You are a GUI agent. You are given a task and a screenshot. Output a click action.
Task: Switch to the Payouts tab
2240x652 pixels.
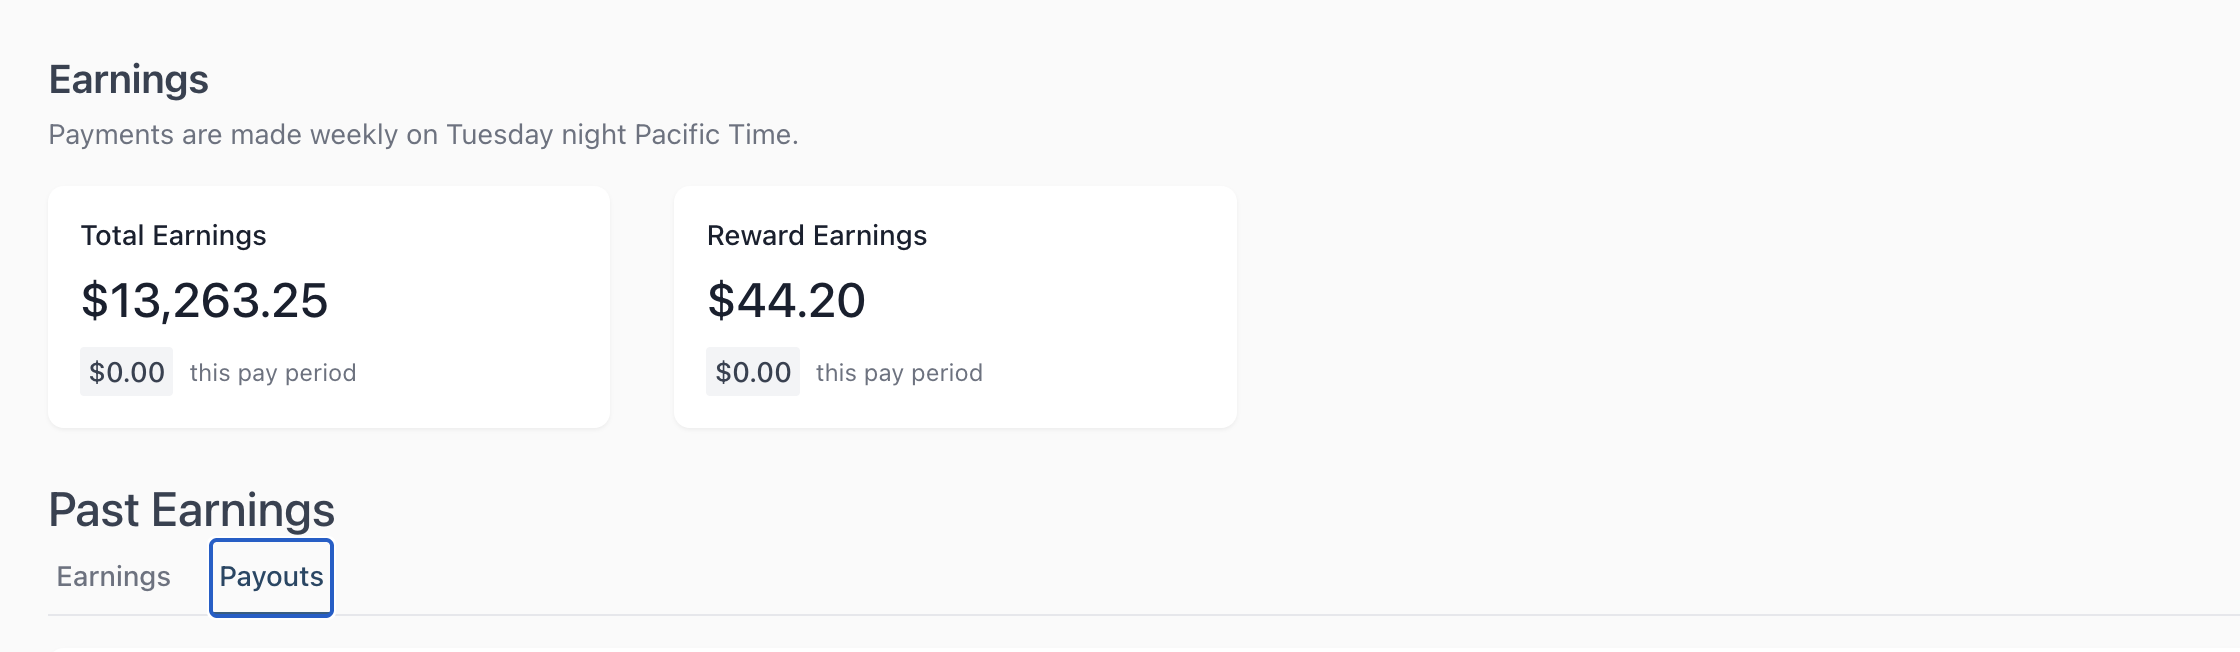click(271, 577)
